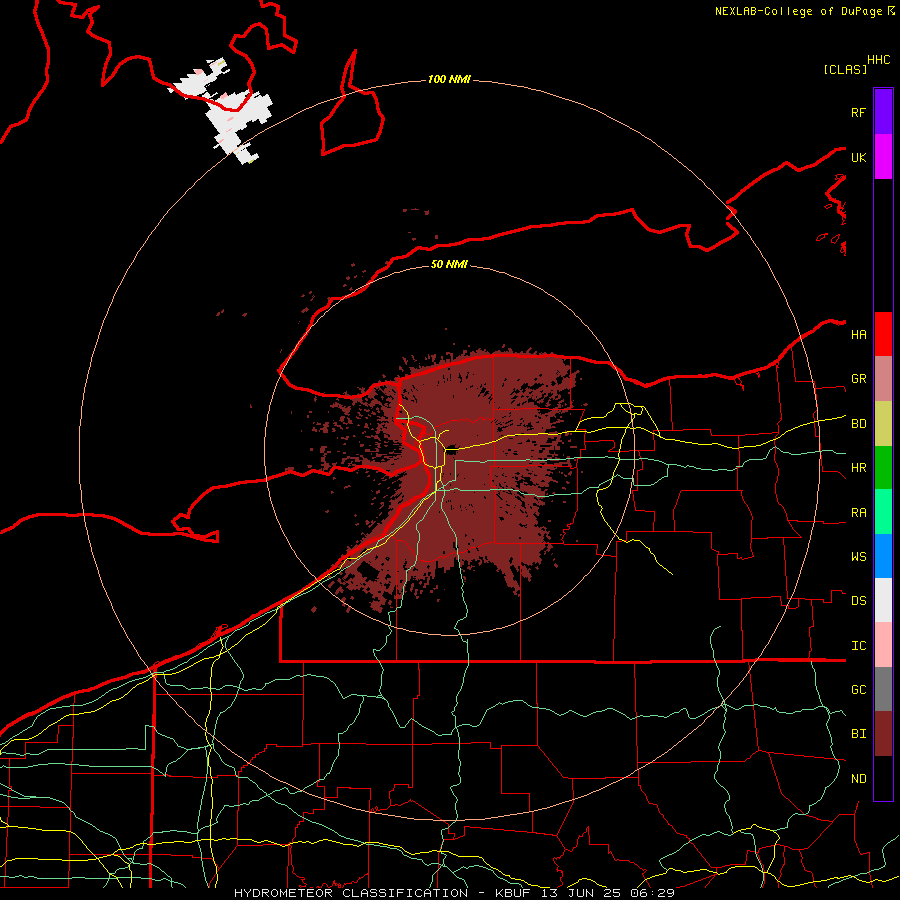Click the BI legend label
The image size is (900, 900).
(x=859, y=734)
